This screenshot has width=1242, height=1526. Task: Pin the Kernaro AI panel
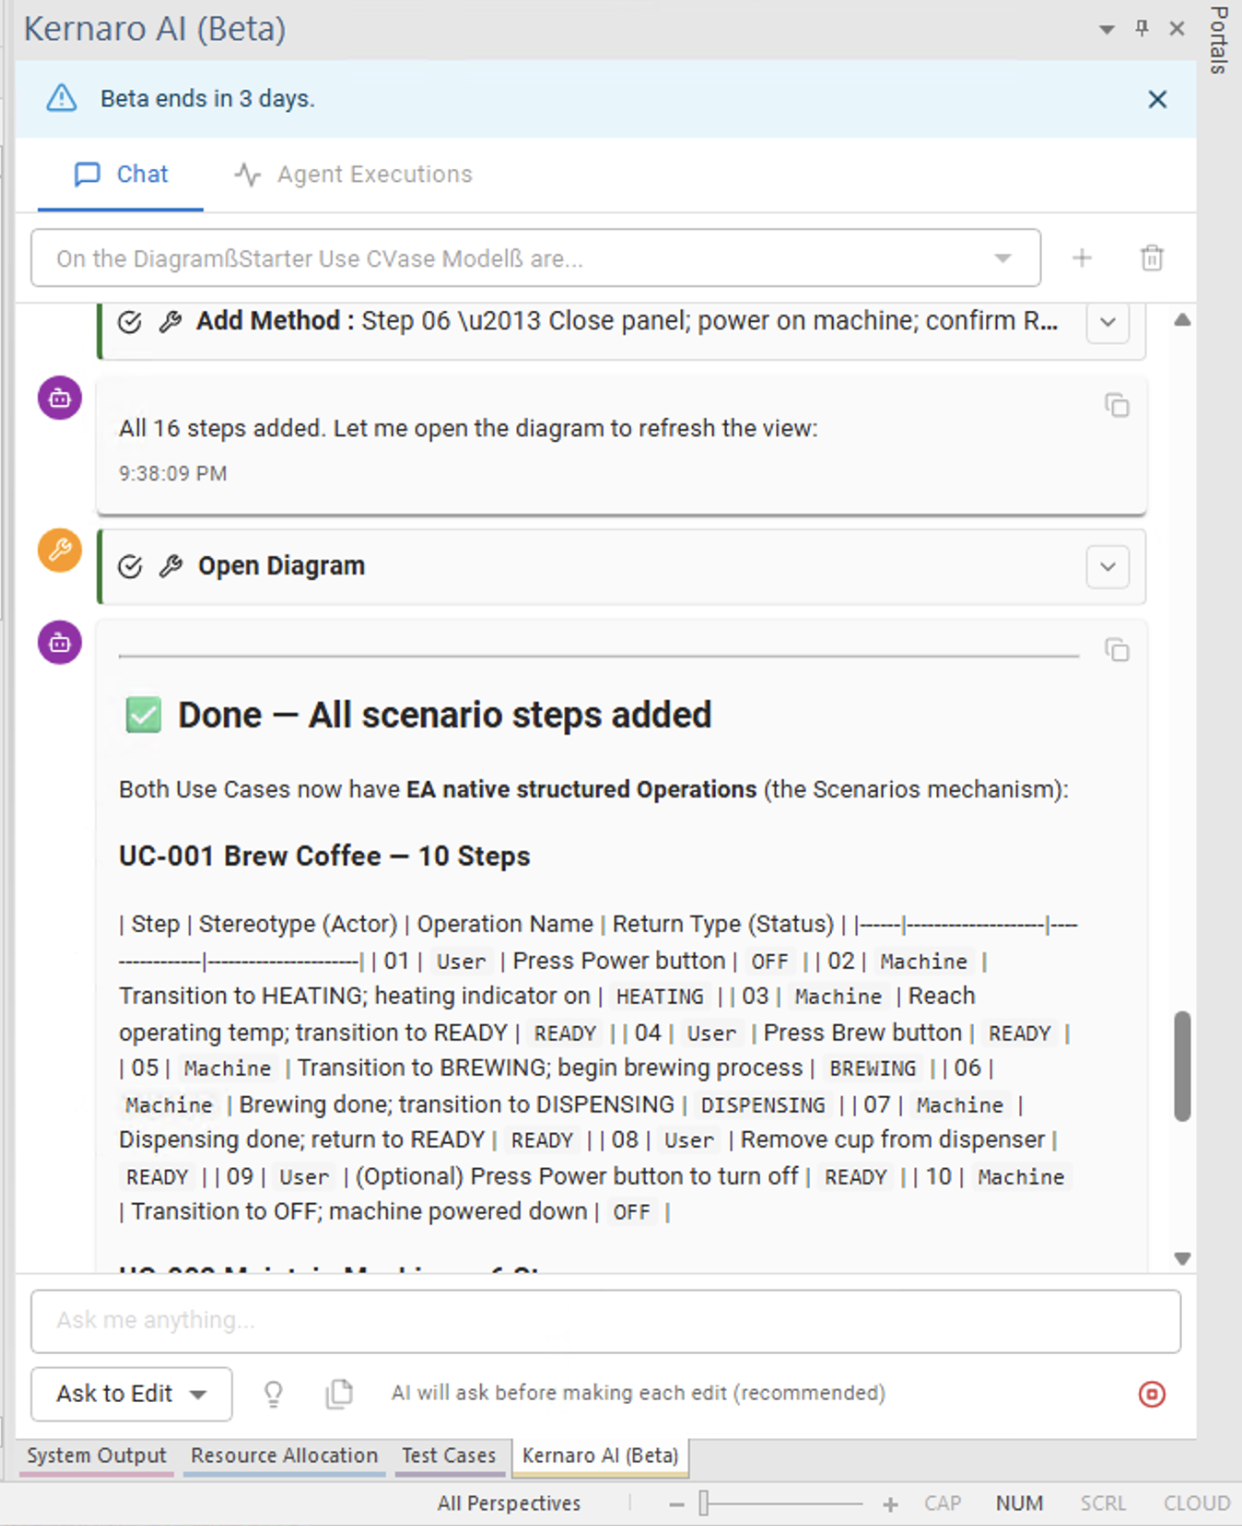coord(1142,28)
